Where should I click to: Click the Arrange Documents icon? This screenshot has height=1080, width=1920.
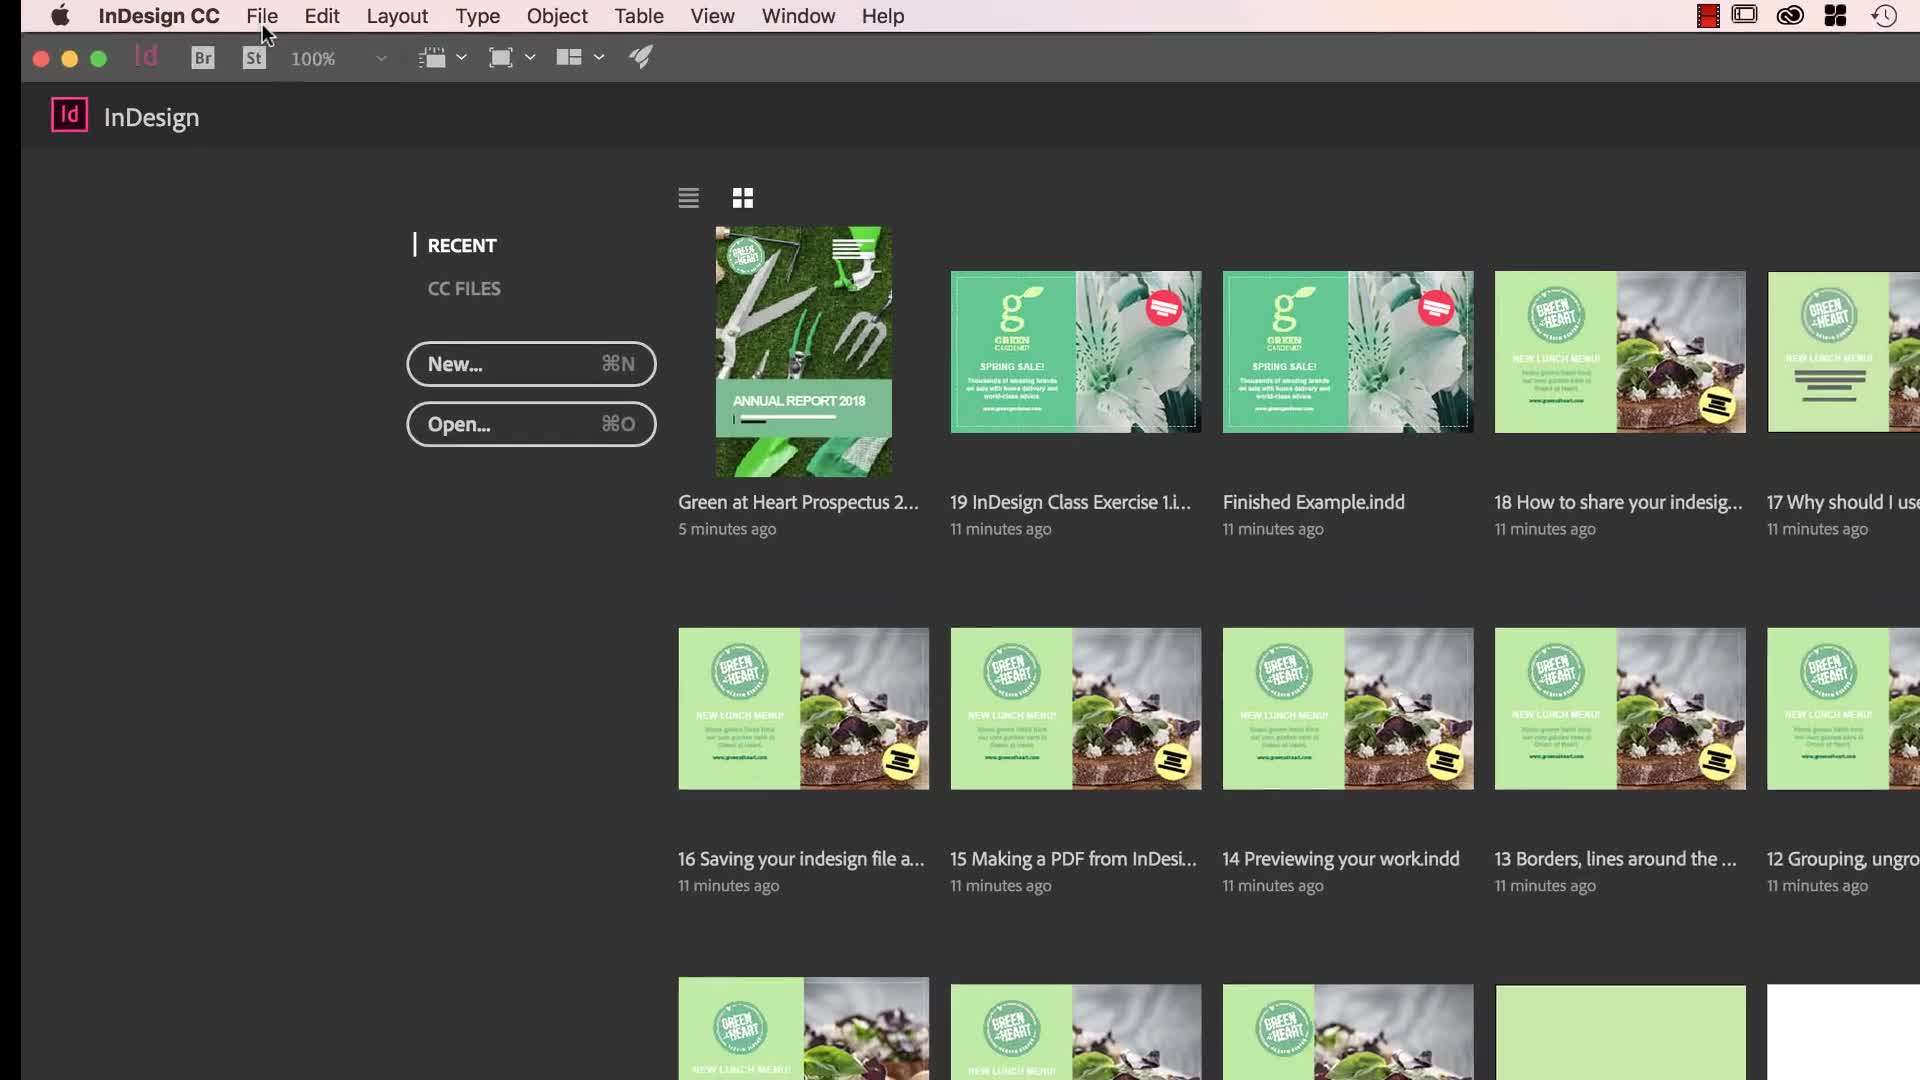click(x=569, y=58)
